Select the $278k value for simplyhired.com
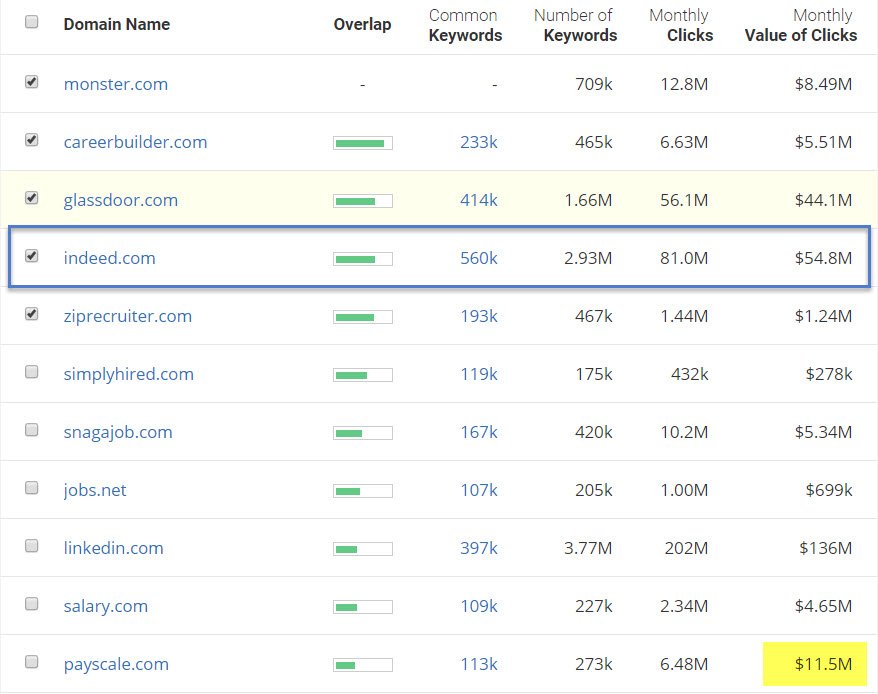878x694 pixels. click(829, 374)
